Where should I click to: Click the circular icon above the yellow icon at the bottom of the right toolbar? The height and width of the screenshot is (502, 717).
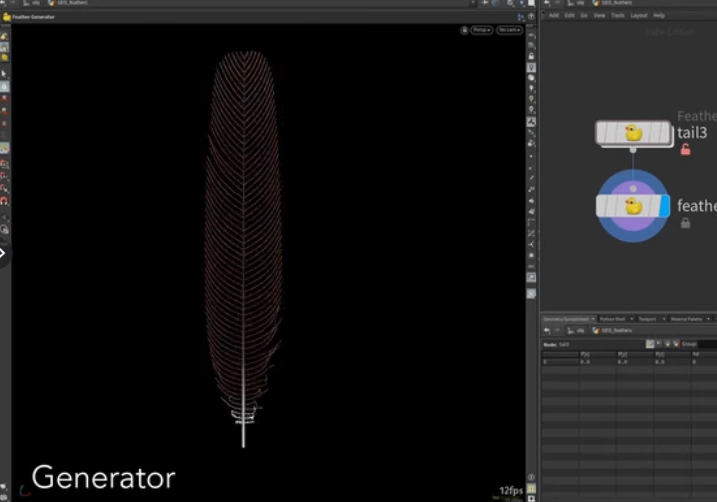point(531,477)
